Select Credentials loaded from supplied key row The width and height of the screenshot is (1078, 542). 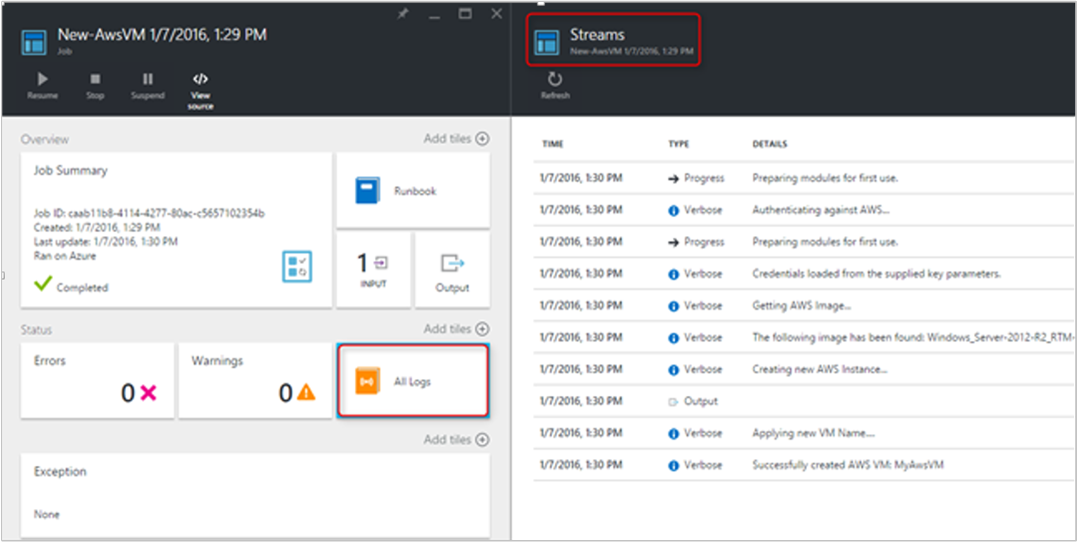point(805,274)
